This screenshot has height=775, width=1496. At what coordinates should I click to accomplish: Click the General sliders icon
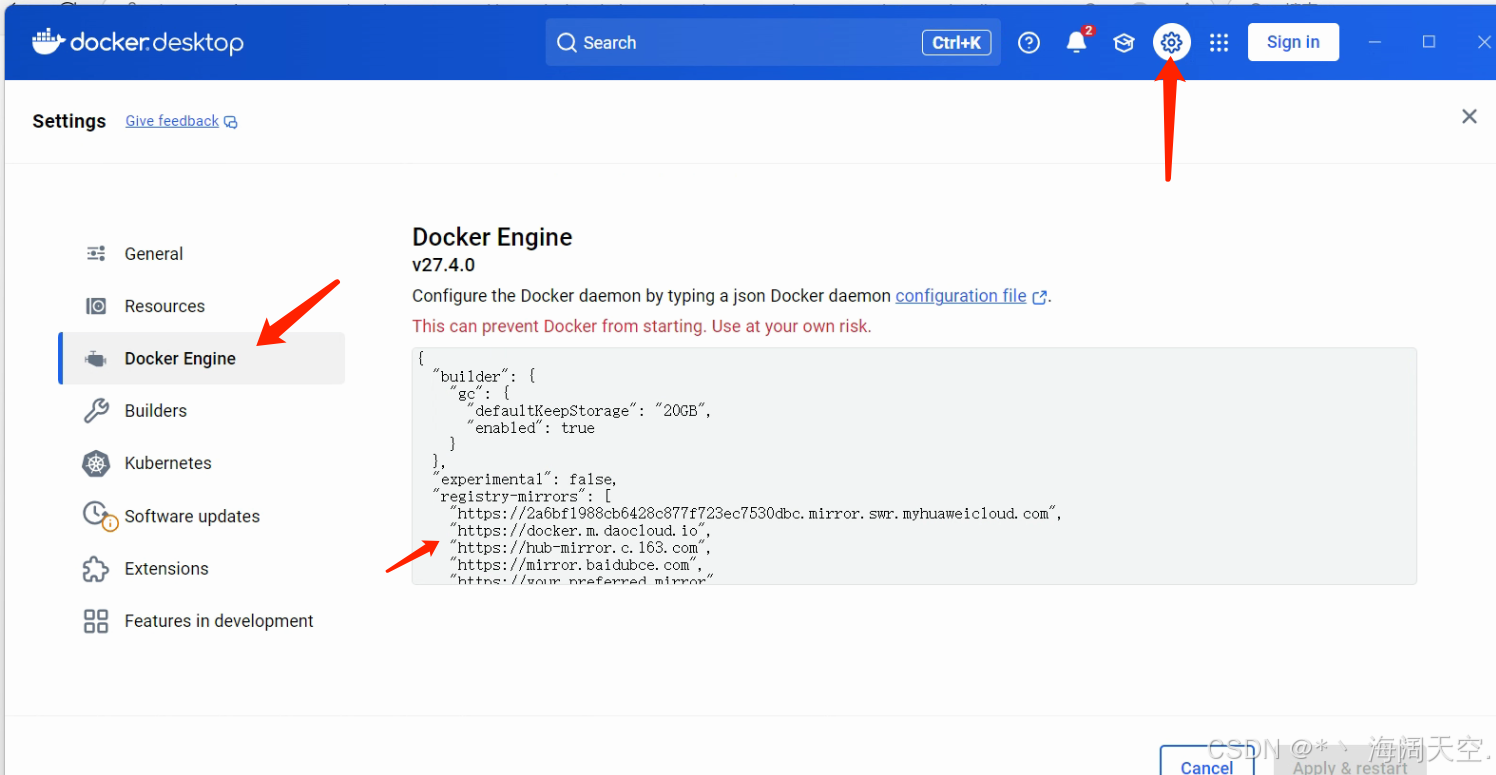click(x=96, y=254)
